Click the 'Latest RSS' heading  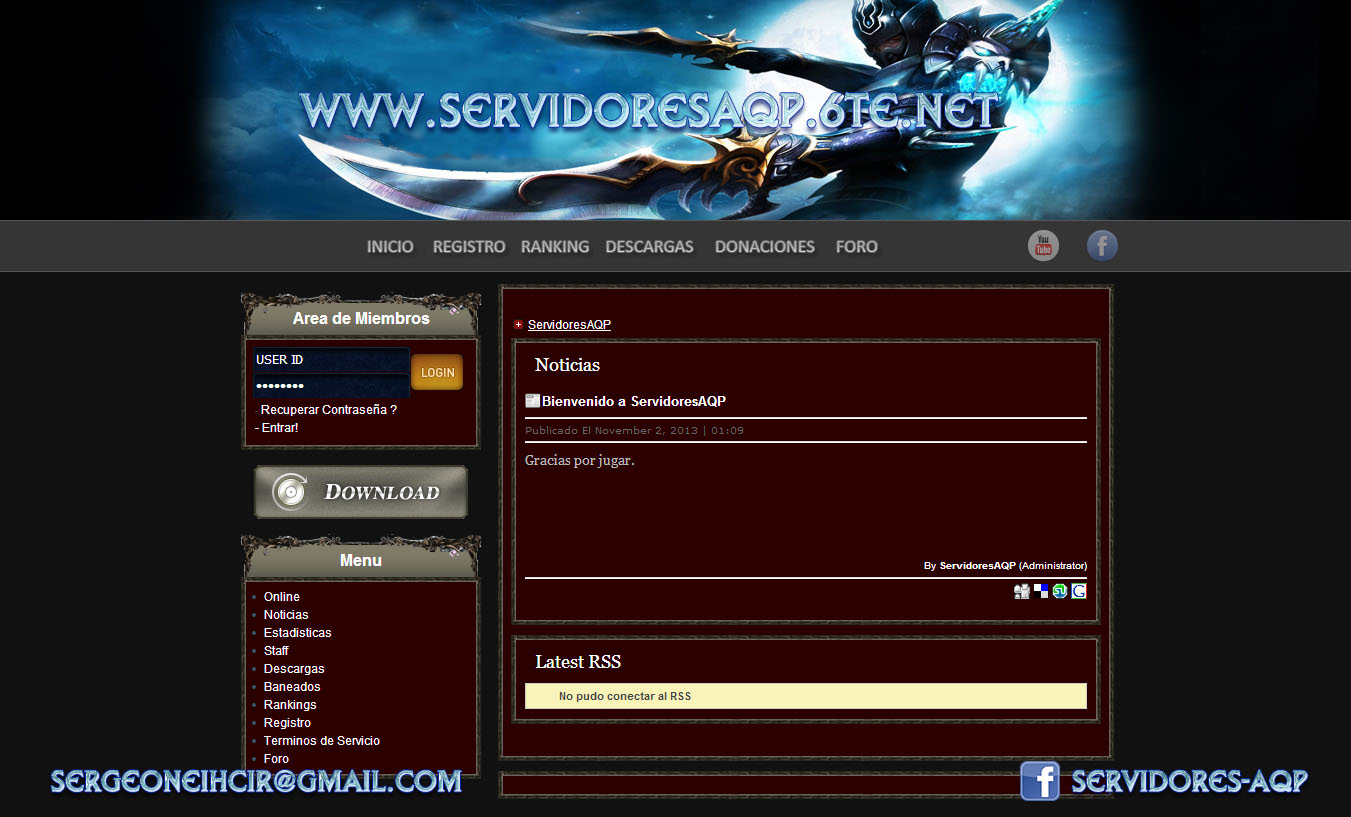click(578, 662)
